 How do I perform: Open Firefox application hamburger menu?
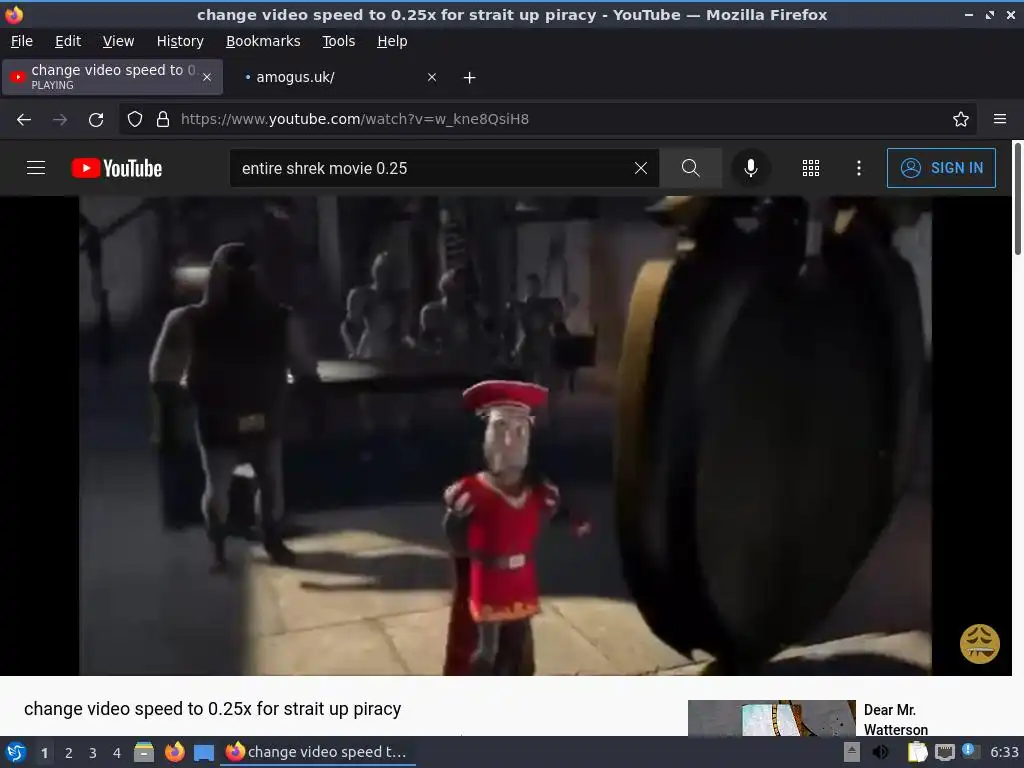(1000, 119)
